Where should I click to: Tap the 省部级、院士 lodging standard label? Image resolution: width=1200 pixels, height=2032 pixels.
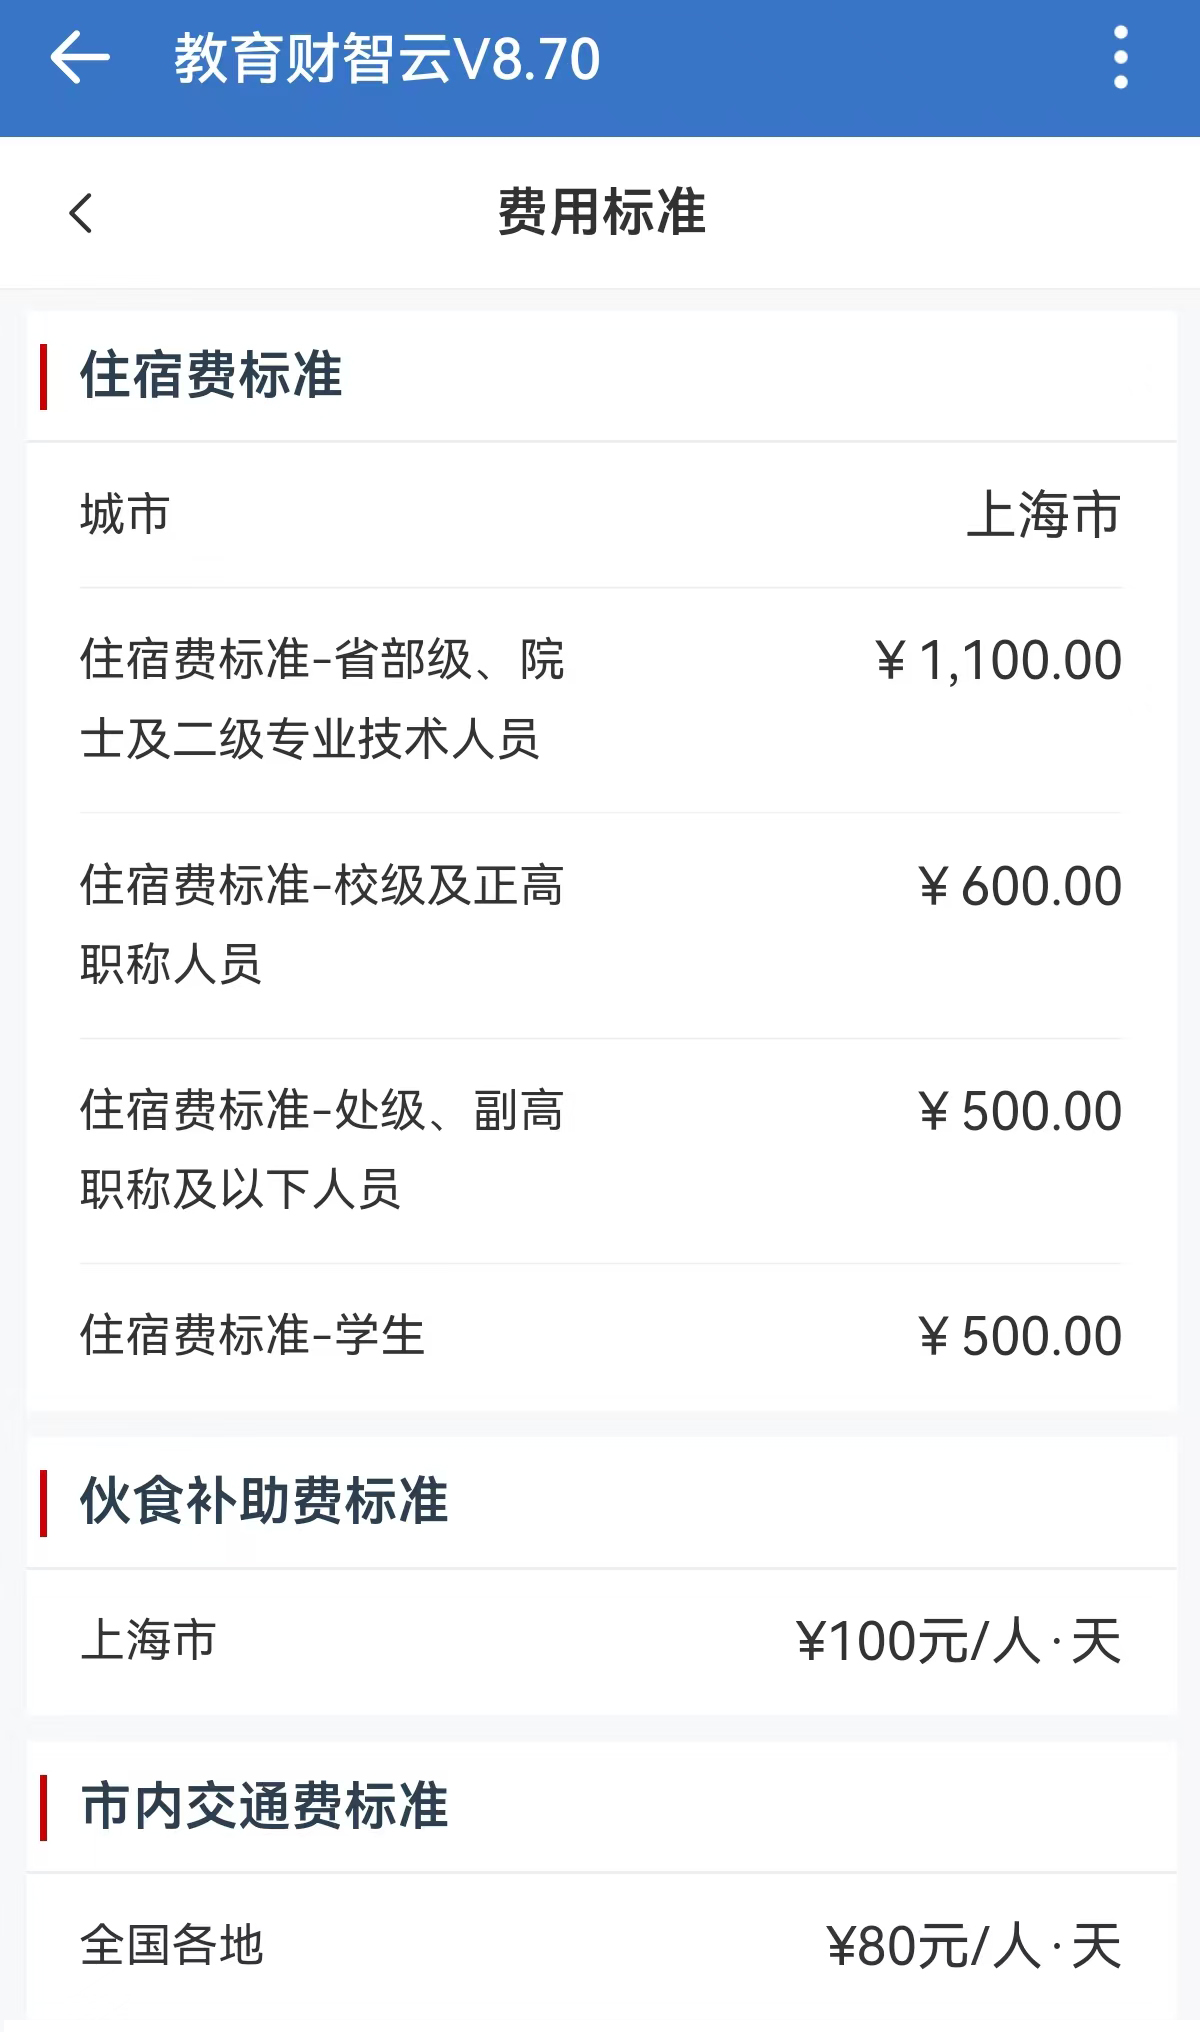coord(322,699)
